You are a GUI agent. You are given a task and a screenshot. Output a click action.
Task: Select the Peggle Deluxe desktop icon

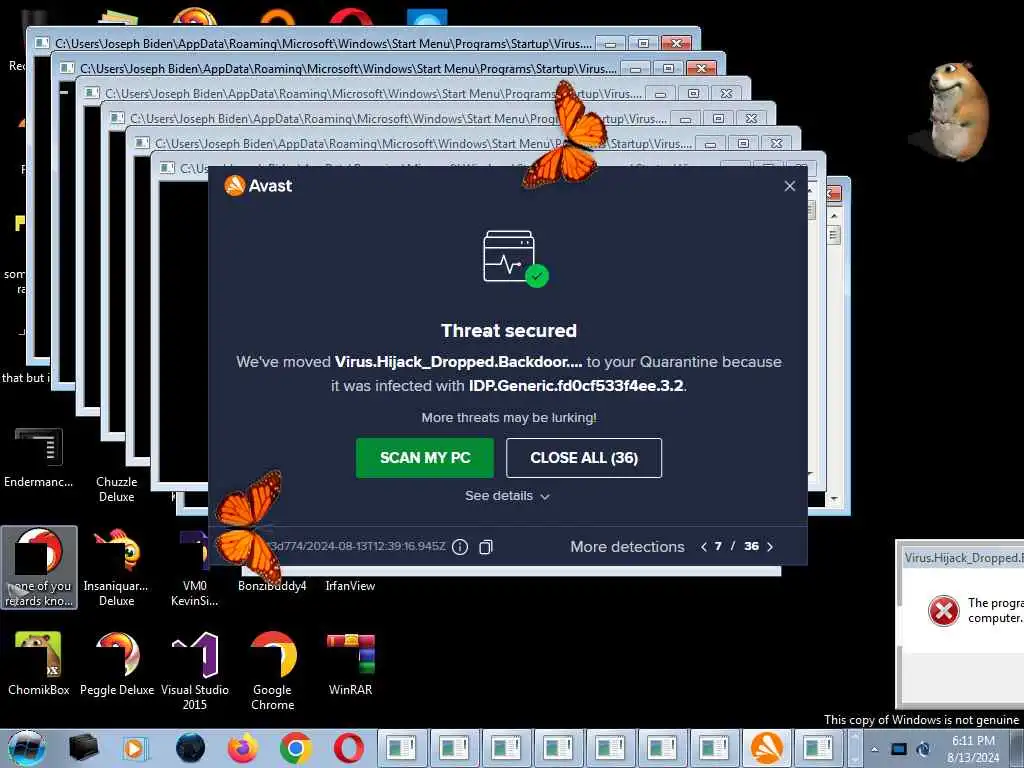(x=116, y=664)
